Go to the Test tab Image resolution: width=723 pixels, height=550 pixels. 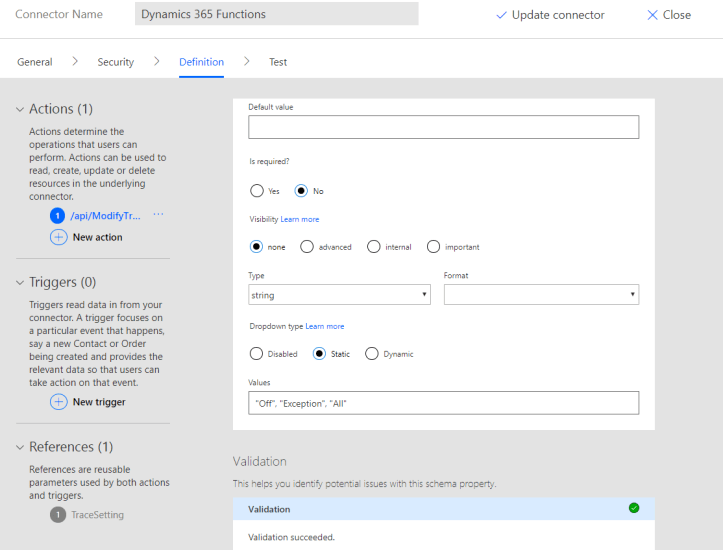[x=278, y=62]
